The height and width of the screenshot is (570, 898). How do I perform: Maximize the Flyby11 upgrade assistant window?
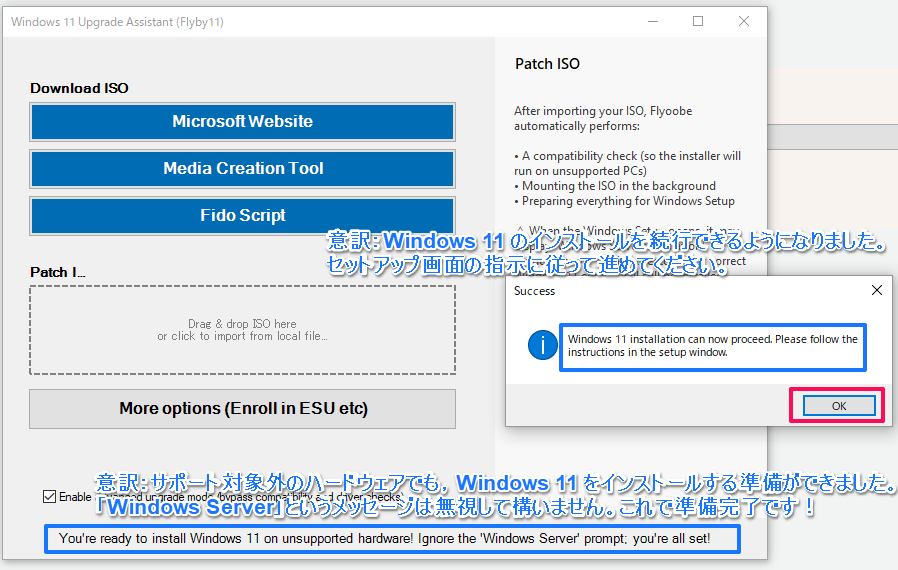(x=698, y=22)
